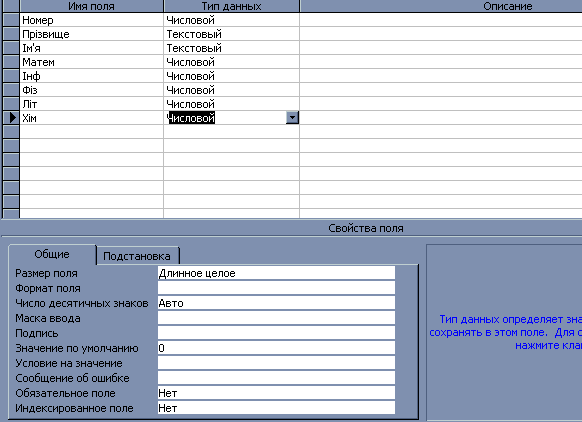Select the Хім field name cell
Viewport: 582px width, 422px height.
point(91,118)
